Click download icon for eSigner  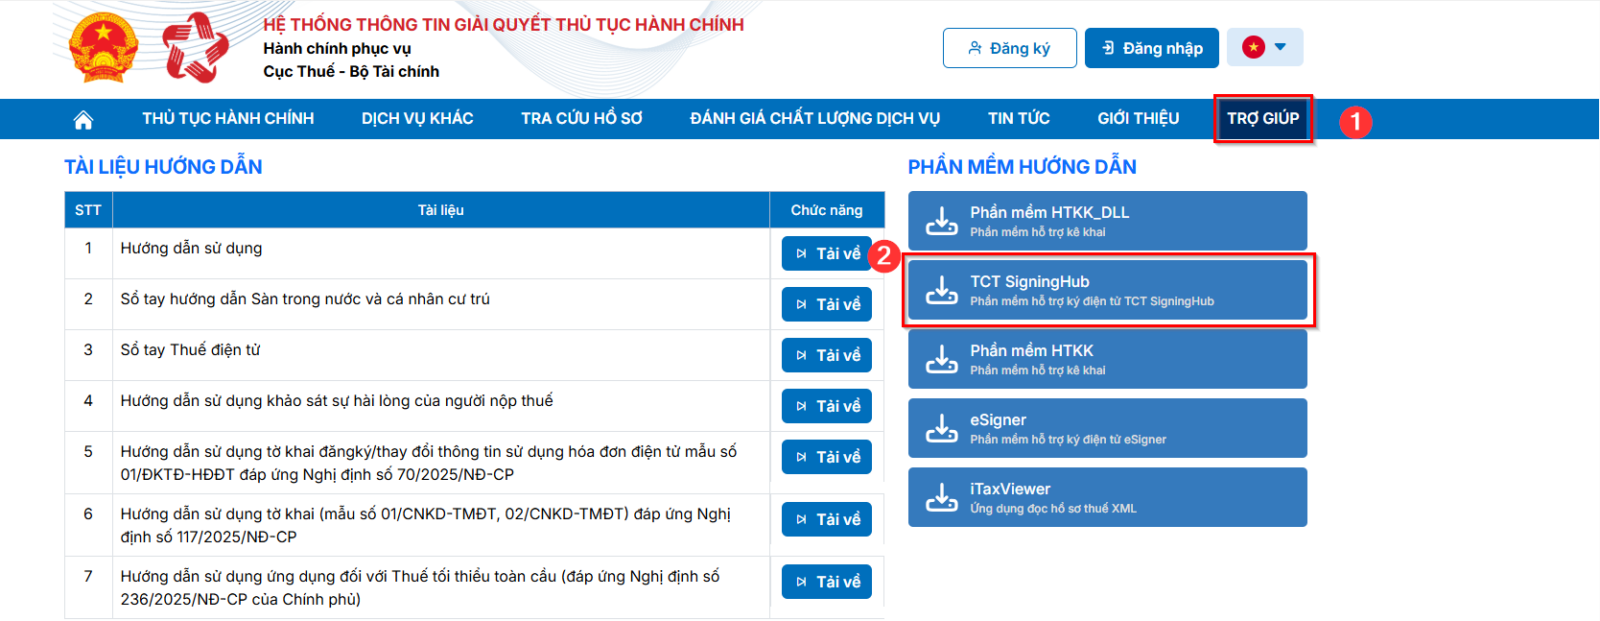pos(941,429)
